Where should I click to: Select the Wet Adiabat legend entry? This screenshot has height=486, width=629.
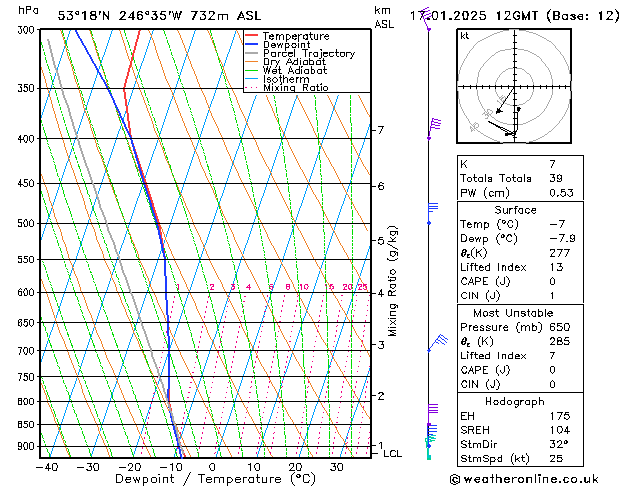click(x=297, y=71)
